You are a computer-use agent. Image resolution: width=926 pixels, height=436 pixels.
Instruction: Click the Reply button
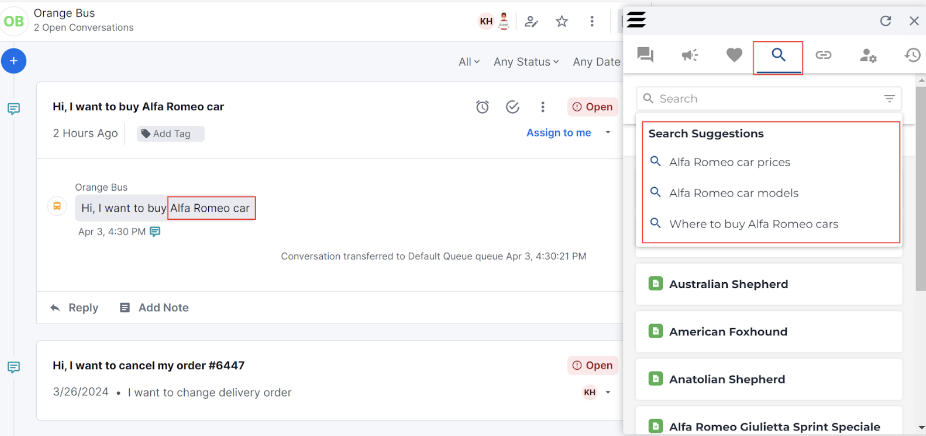coord(74,308)
